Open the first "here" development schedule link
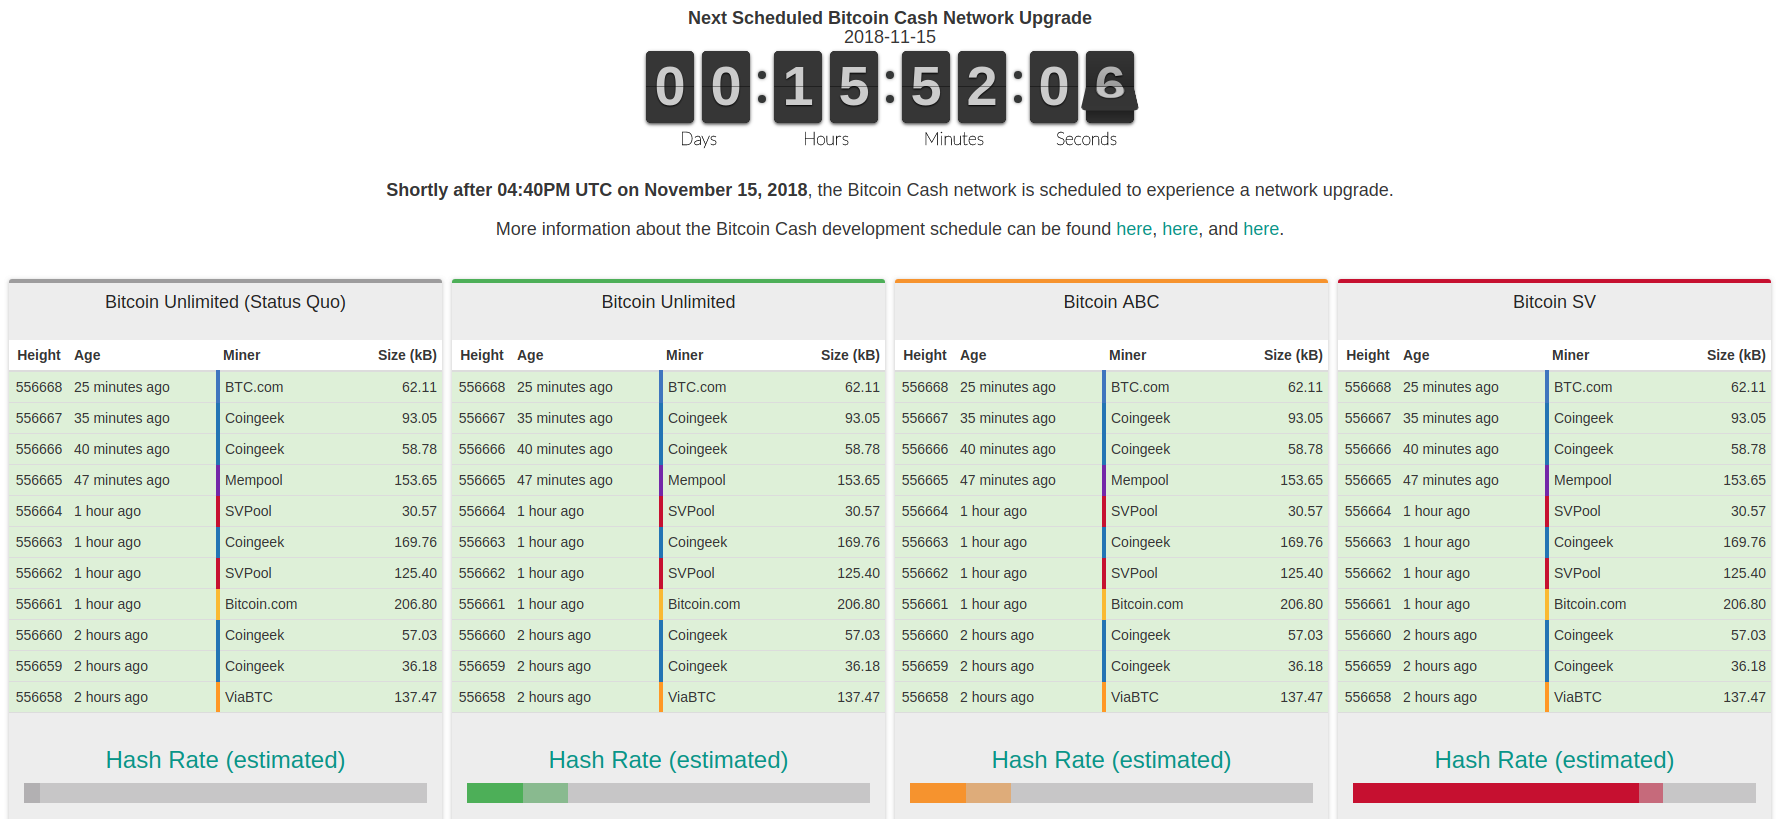Screen dimensions: 1787x819 point(1134,229)
